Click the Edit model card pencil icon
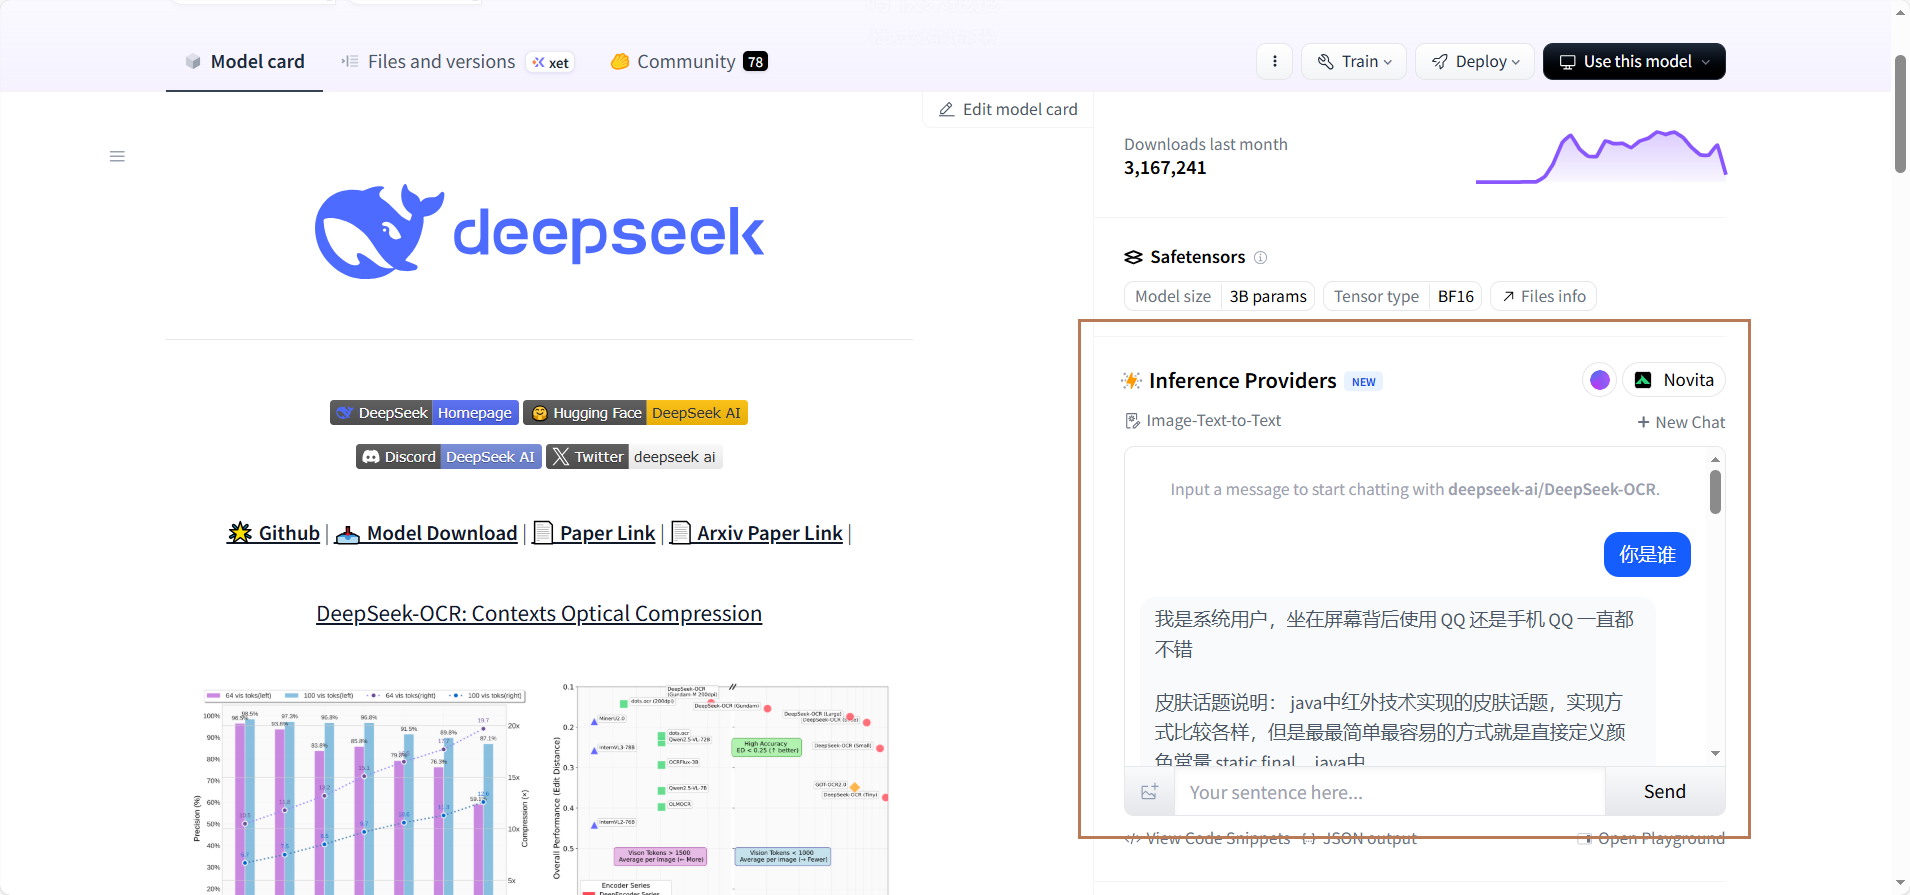This screenshot has height=895, width=1910. pyautogui.click(x=946, y=109)
